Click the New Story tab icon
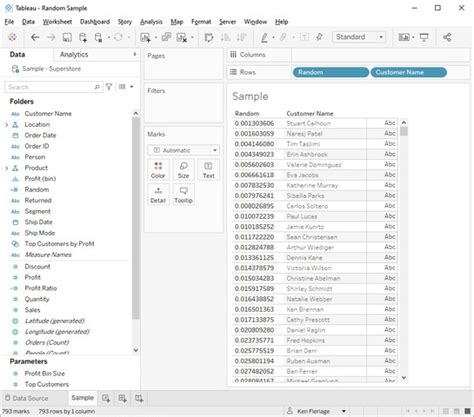 tap(139, 398)
